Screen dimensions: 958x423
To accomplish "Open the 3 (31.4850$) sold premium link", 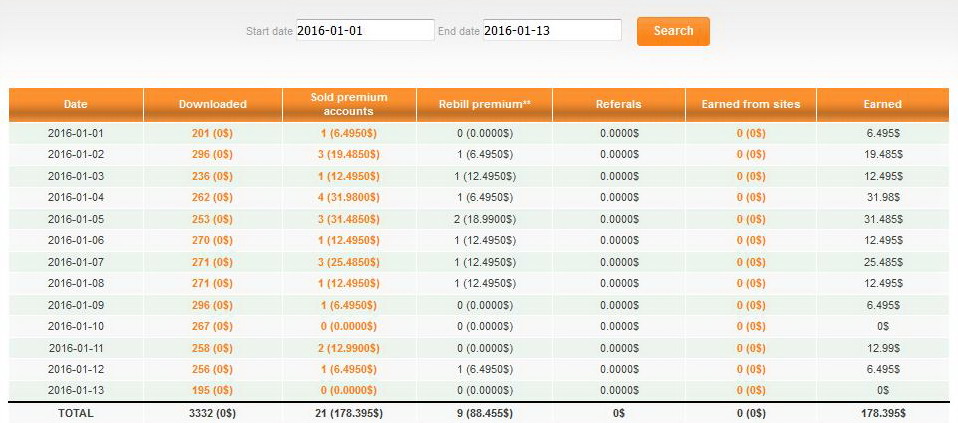I will point(349,219).
